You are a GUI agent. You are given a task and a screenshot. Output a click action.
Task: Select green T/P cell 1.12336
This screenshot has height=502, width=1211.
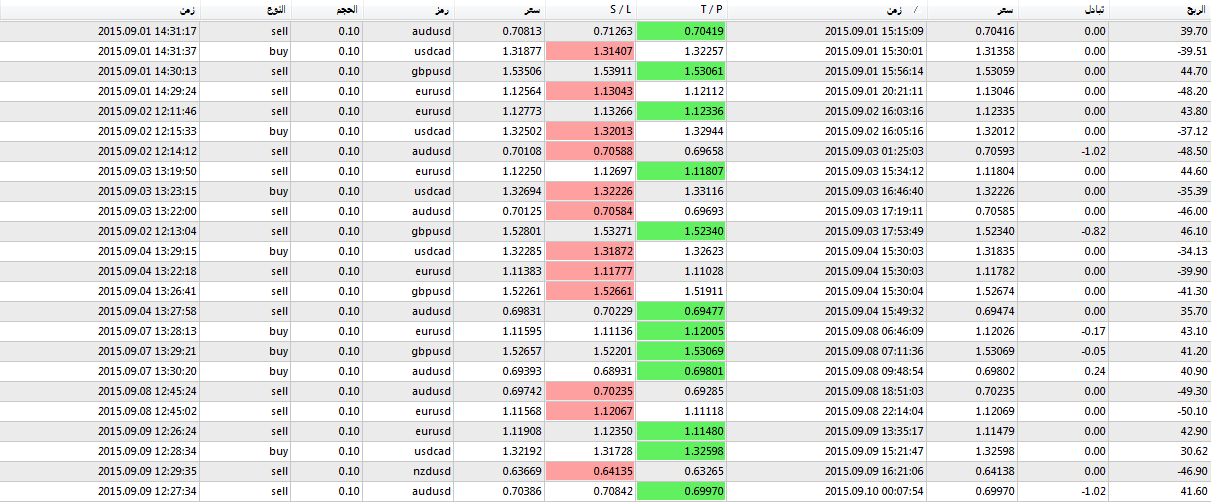point(681,111)
